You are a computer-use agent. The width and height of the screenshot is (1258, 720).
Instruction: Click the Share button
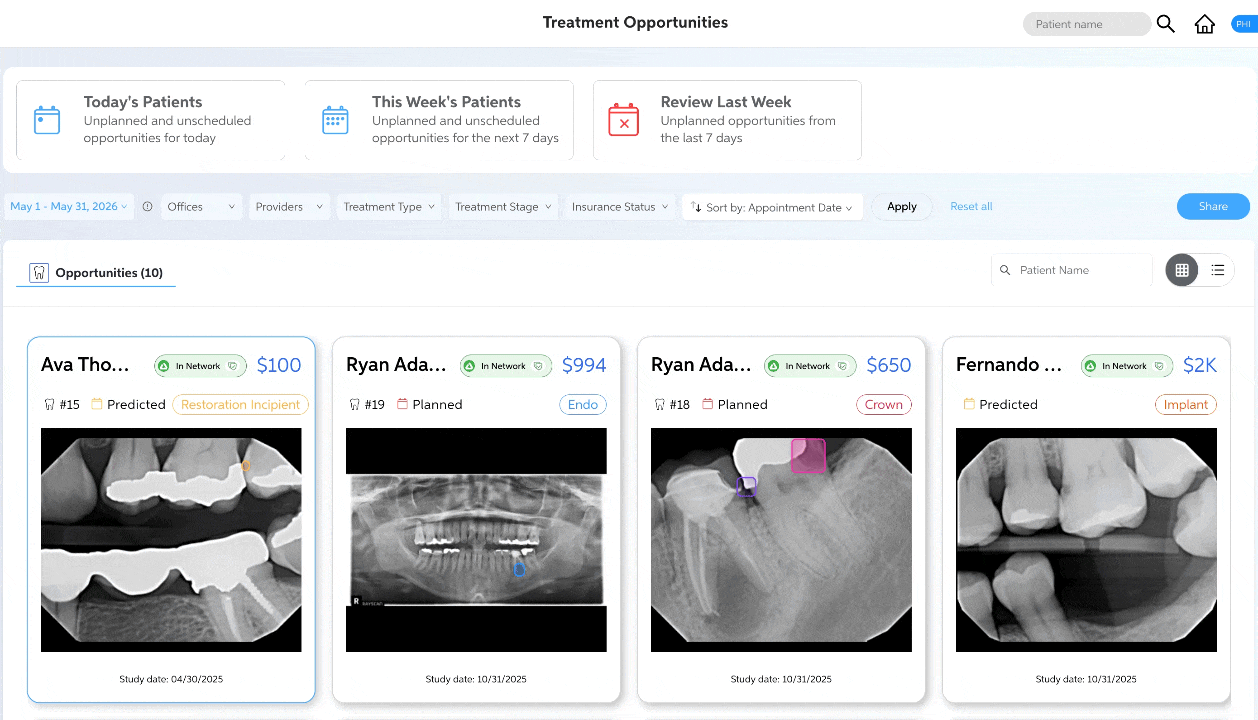(x=1213, y=207)
